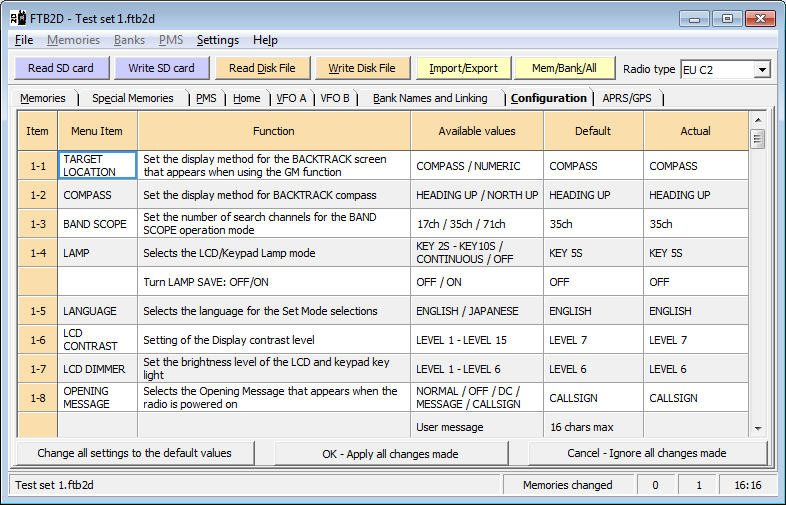Click the FTB2D app icon in title bar
The image size is (786, 505).
17,18
